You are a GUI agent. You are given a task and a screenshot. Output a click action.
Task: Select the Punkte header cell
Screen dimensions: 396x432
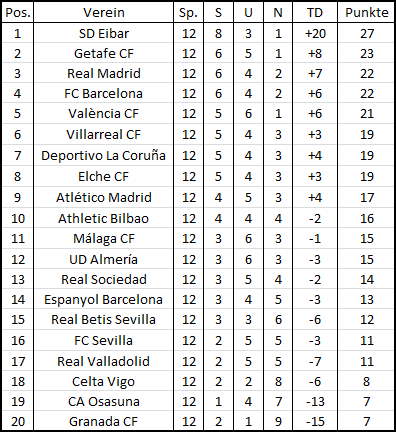(x=366, y=13)
